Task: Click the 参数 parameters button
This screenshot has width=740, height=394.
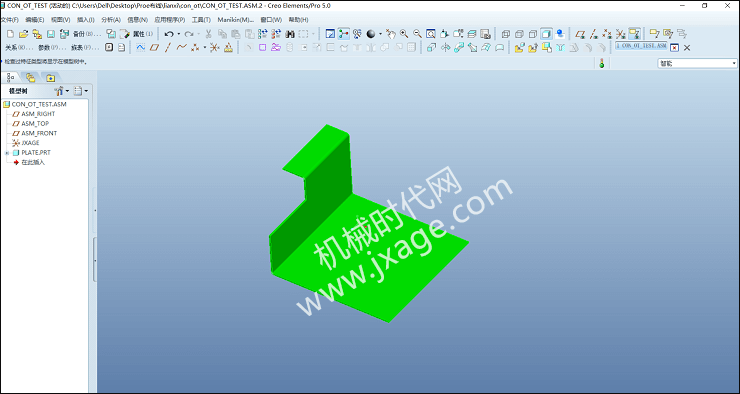Action: [x=49, y=48]
